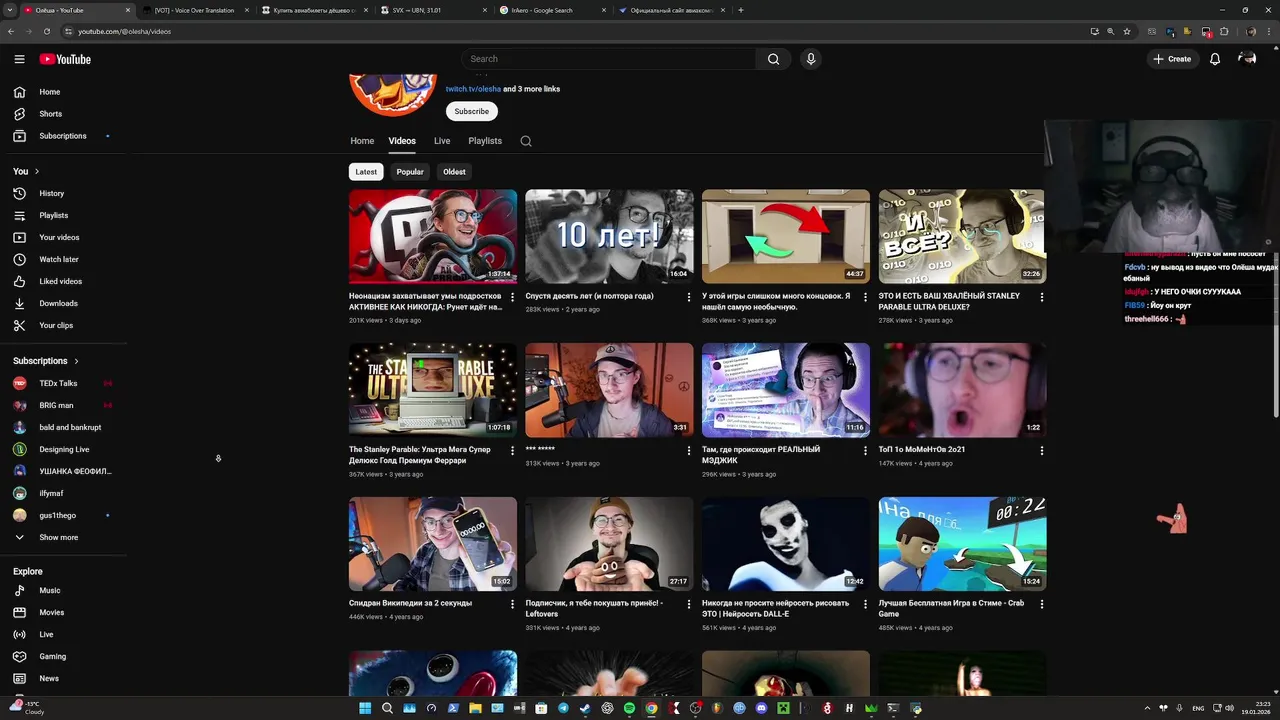Expand Subscriptions section header
The height and width of the screenshot is (720, 1280).
46,361
